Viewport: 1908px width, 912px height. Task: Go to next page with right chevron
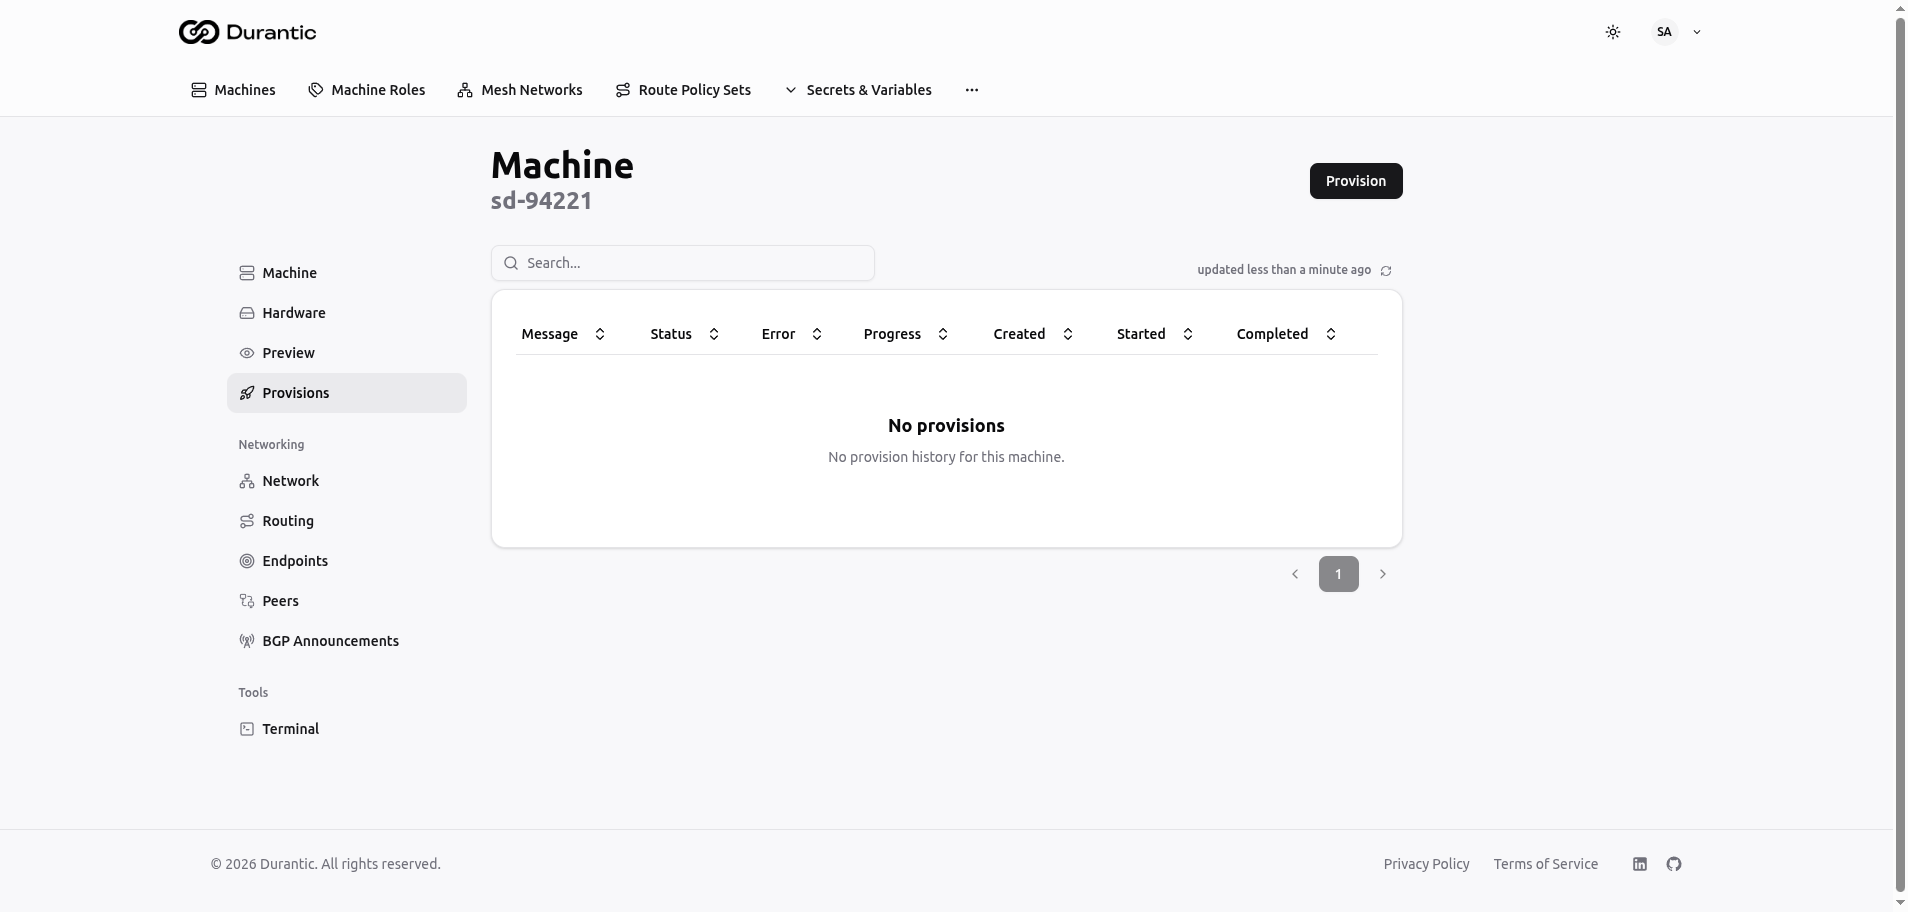(1382, 574)
